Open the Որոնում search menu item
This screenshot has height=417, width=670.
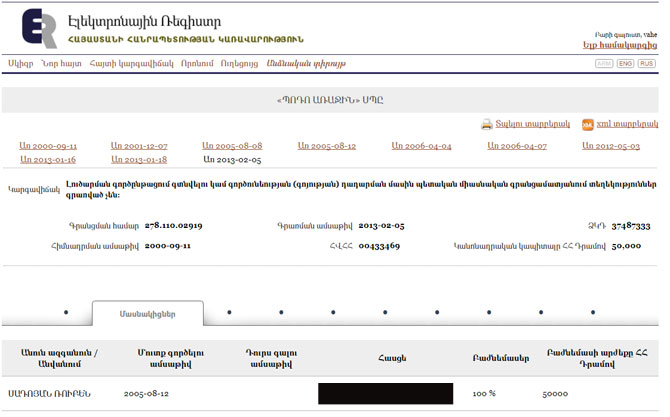[197, 64]
